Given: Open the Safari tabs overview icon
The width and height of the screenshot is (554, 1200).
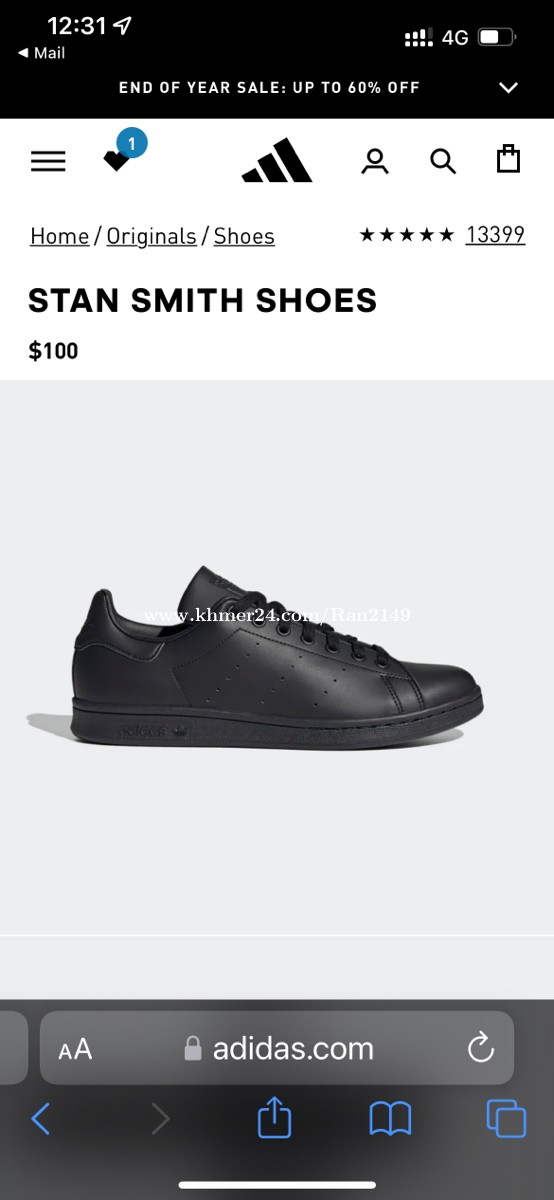Looking at the screenshot, I should [x=506, y=1118].
